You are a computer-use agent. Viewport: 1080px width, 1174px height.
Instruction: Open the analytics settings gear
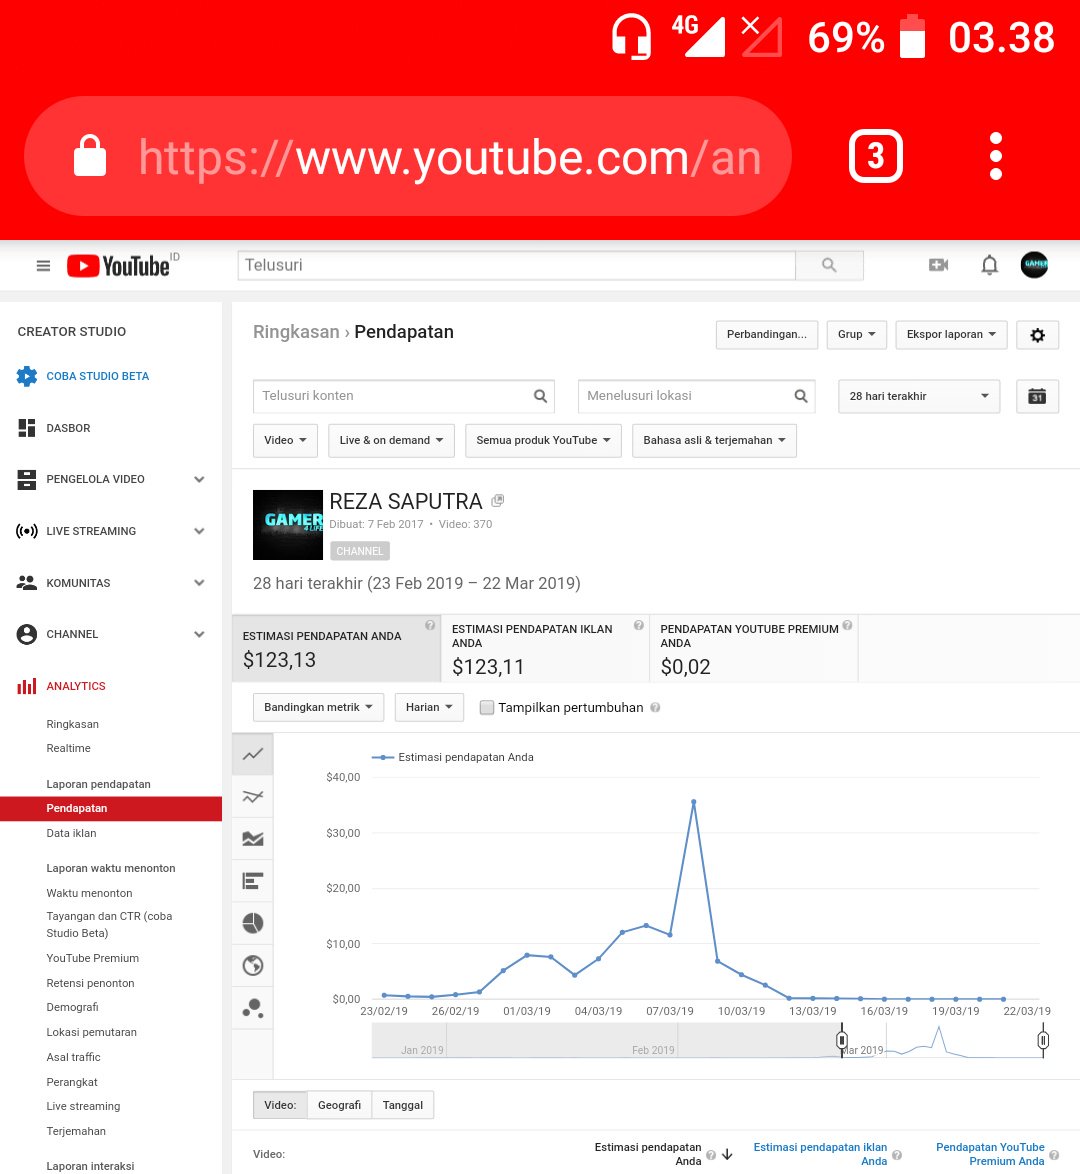point(1037,335)
